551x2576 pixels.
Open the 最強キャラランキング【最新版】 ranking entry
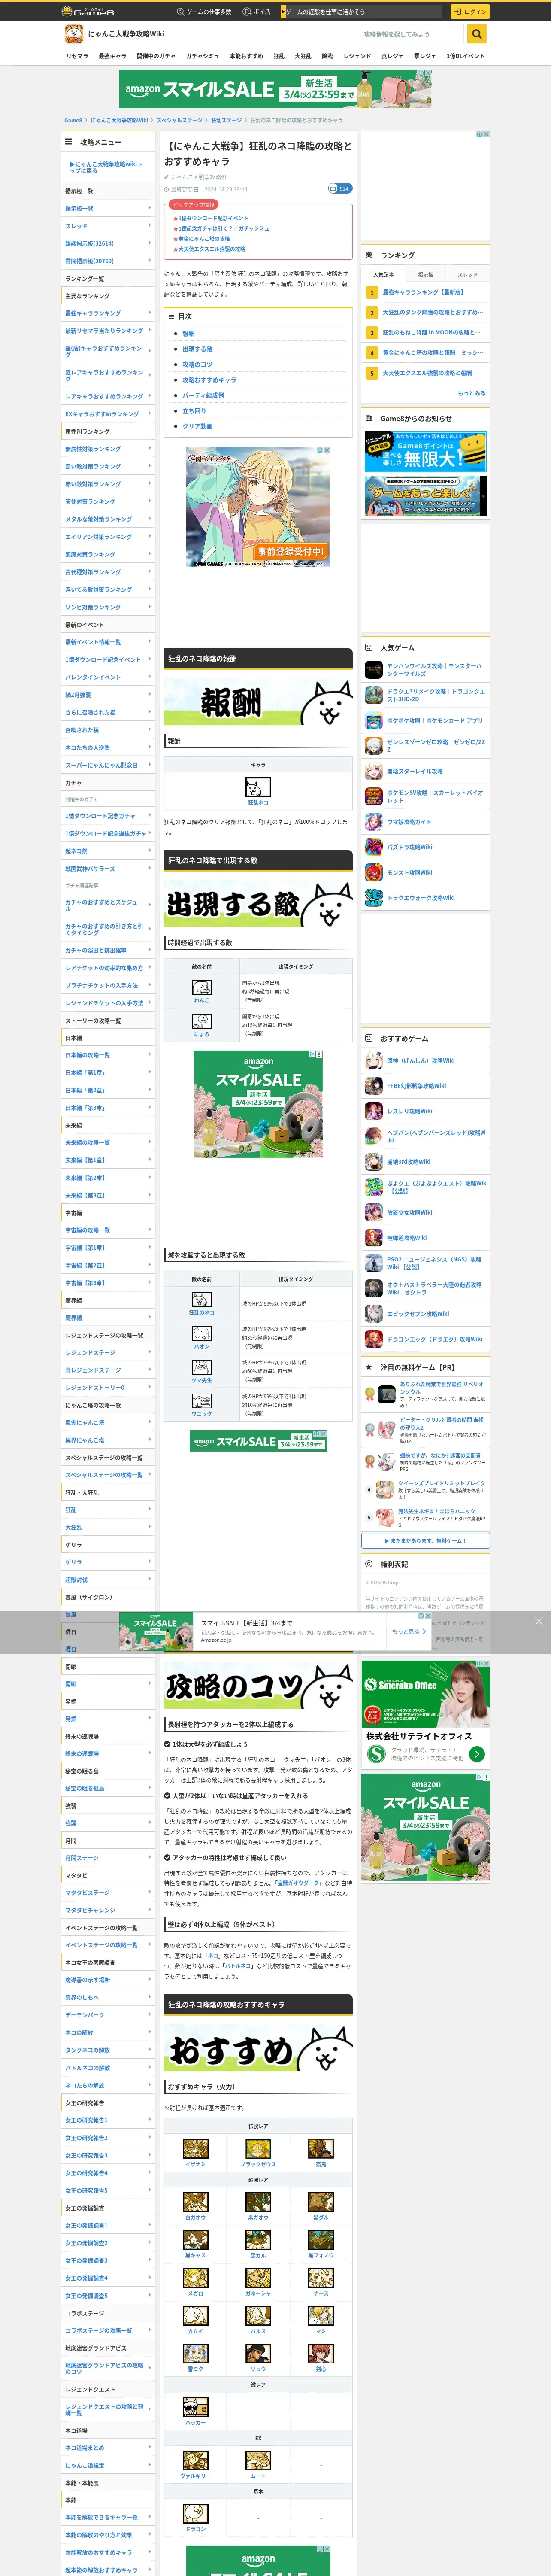point(423,292)
